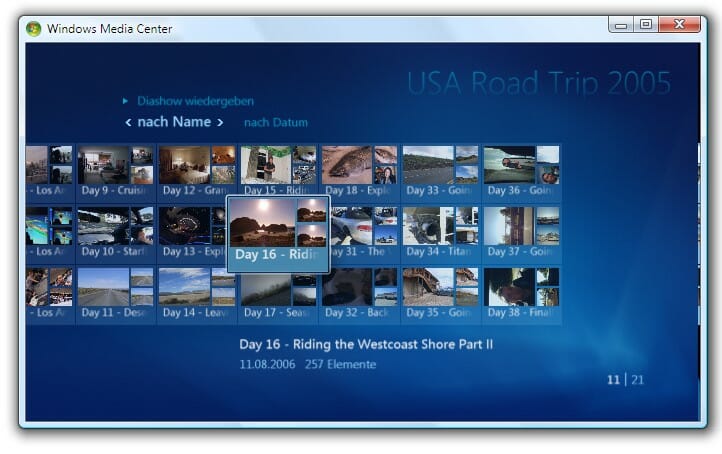Select the nach Name sort option
722x454 pixels.
tap(174, 122)
